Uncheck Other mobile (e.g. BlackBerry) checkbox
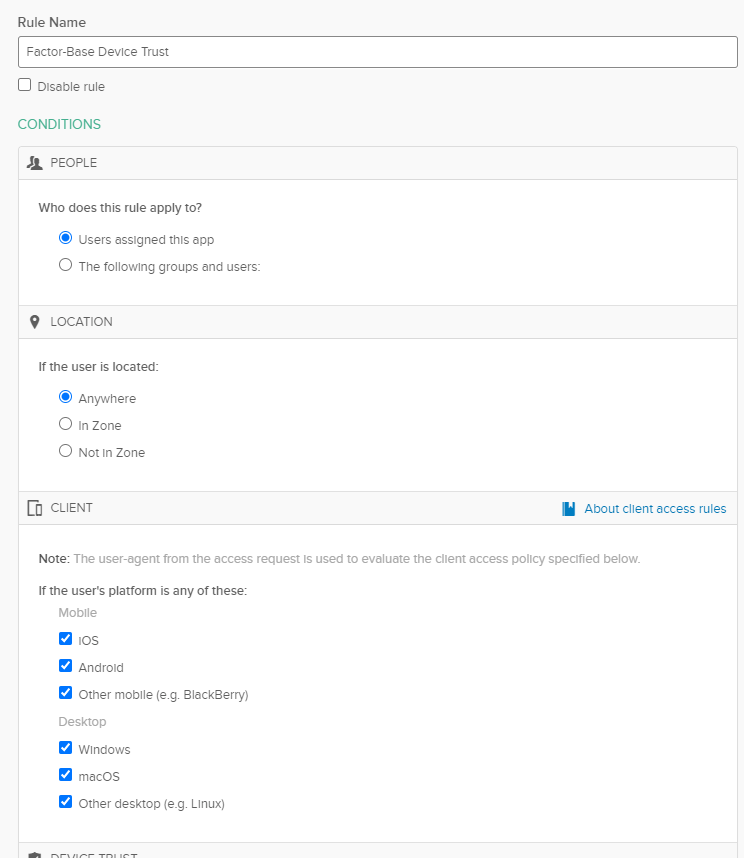744x858 pixels. 66,693
